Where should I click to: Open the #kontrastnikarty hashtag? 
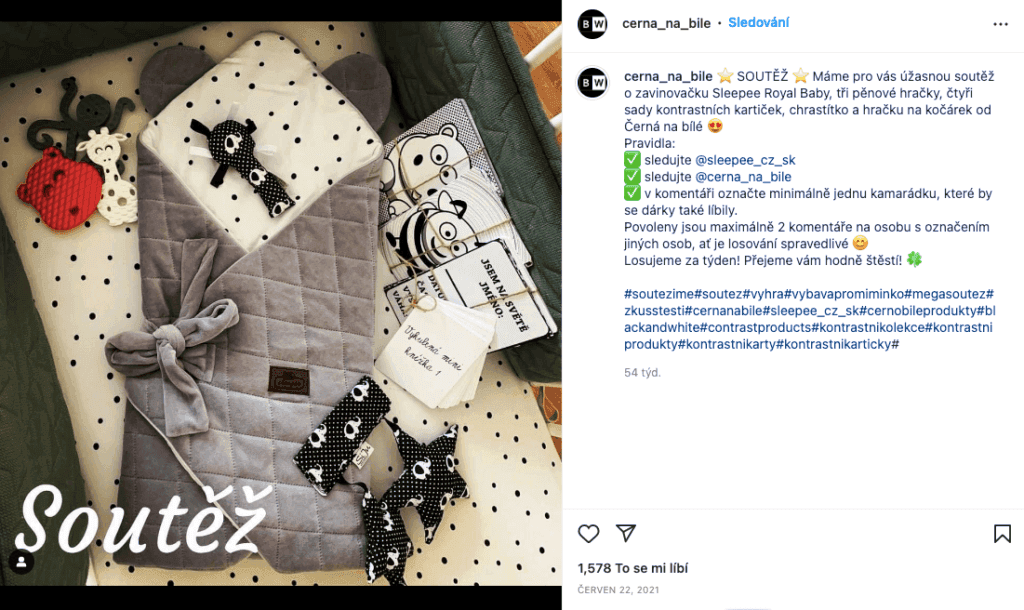point(727,344)
